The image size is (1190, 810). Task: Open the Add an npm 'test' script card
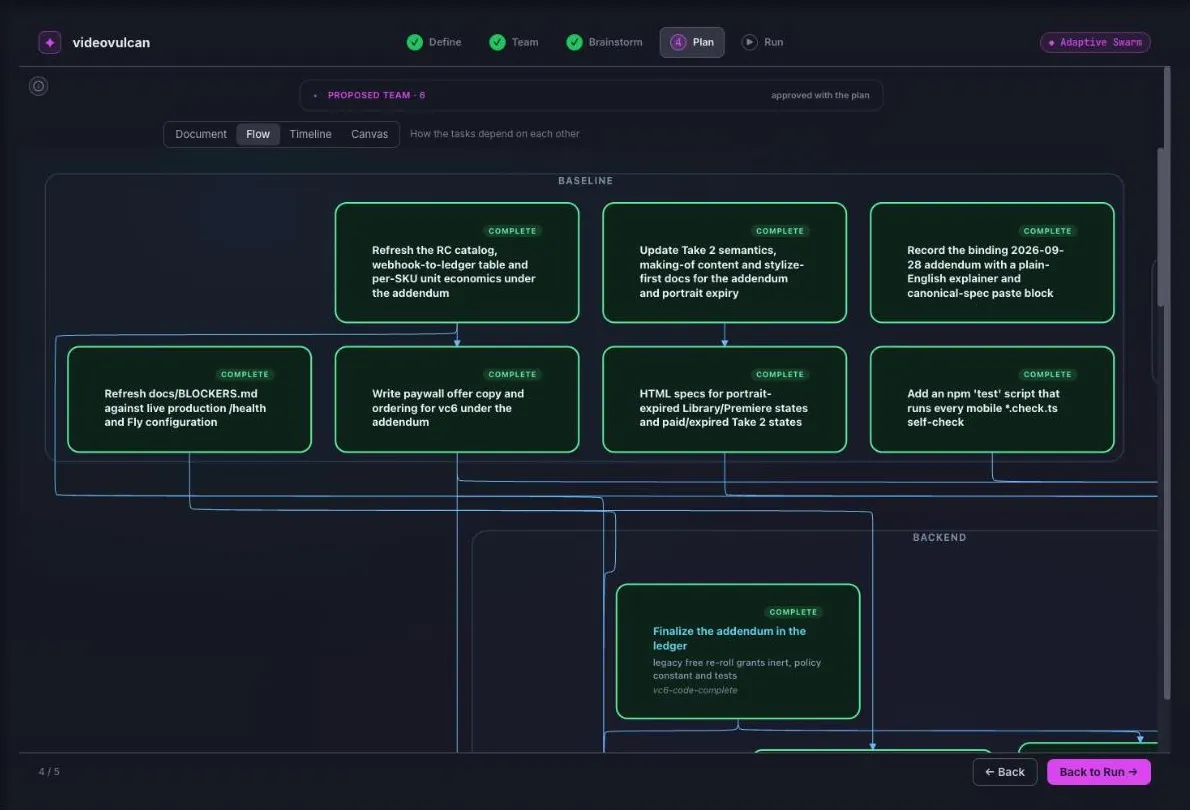coord(992,399)
